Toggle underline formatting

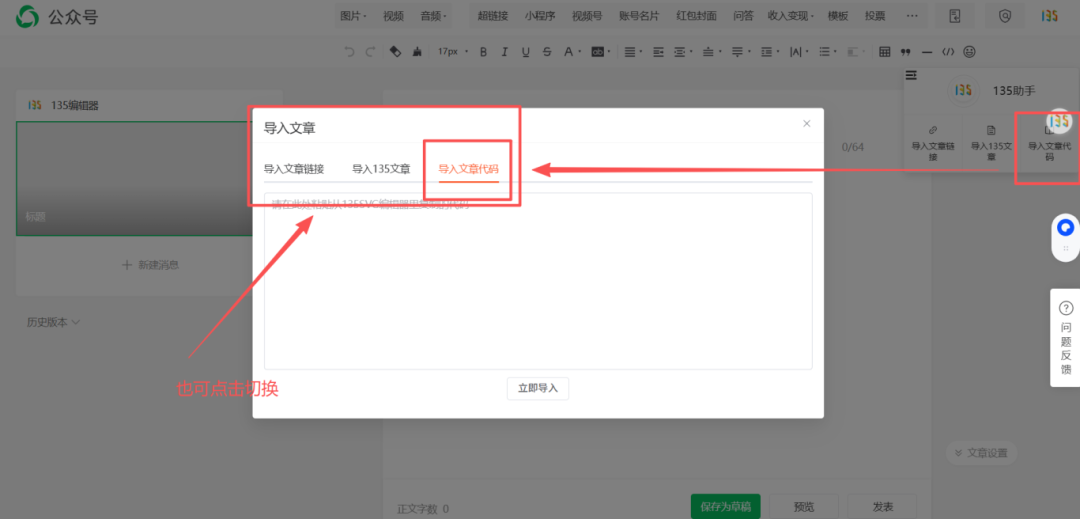[x=526, y=52]
